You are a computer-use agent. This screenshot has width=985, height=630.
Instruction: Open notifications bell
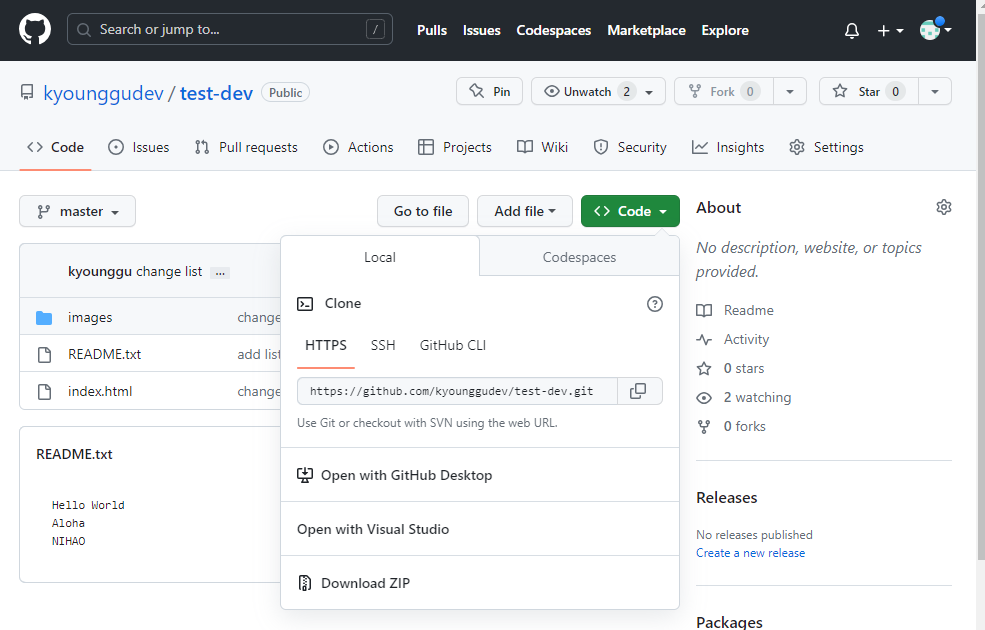click(851, 31)
